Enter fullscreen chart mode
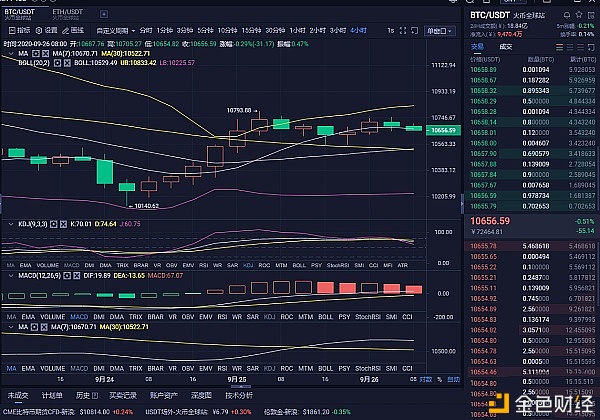This screenshot has width=600, height=420. point(403,31)
